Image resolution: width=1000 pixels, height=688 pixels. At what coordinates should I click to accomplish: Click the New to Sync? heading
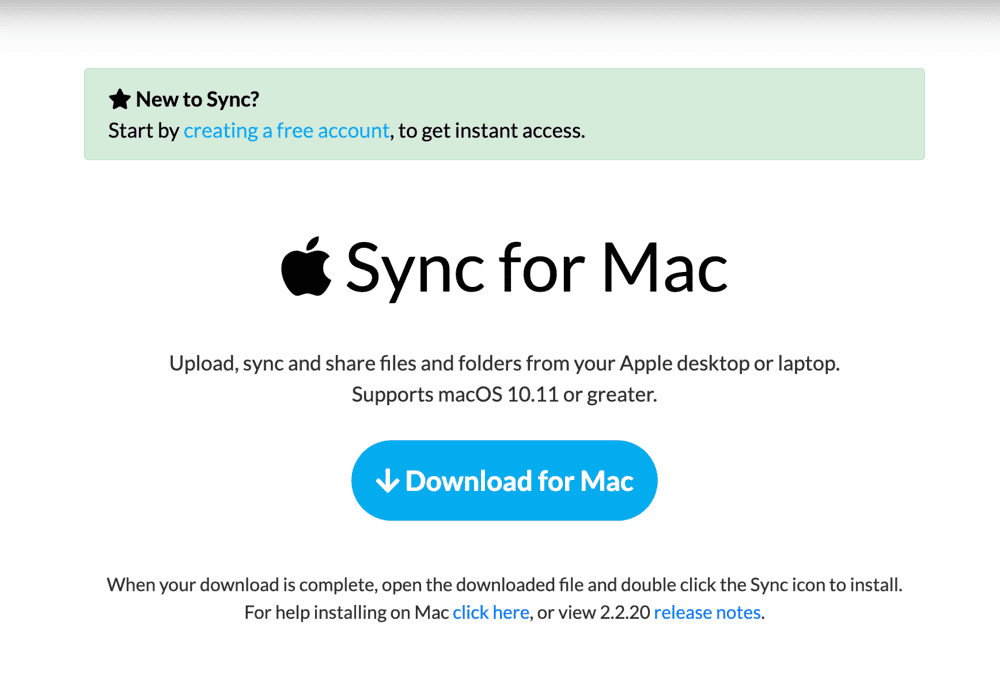click(x=197, y=99)
